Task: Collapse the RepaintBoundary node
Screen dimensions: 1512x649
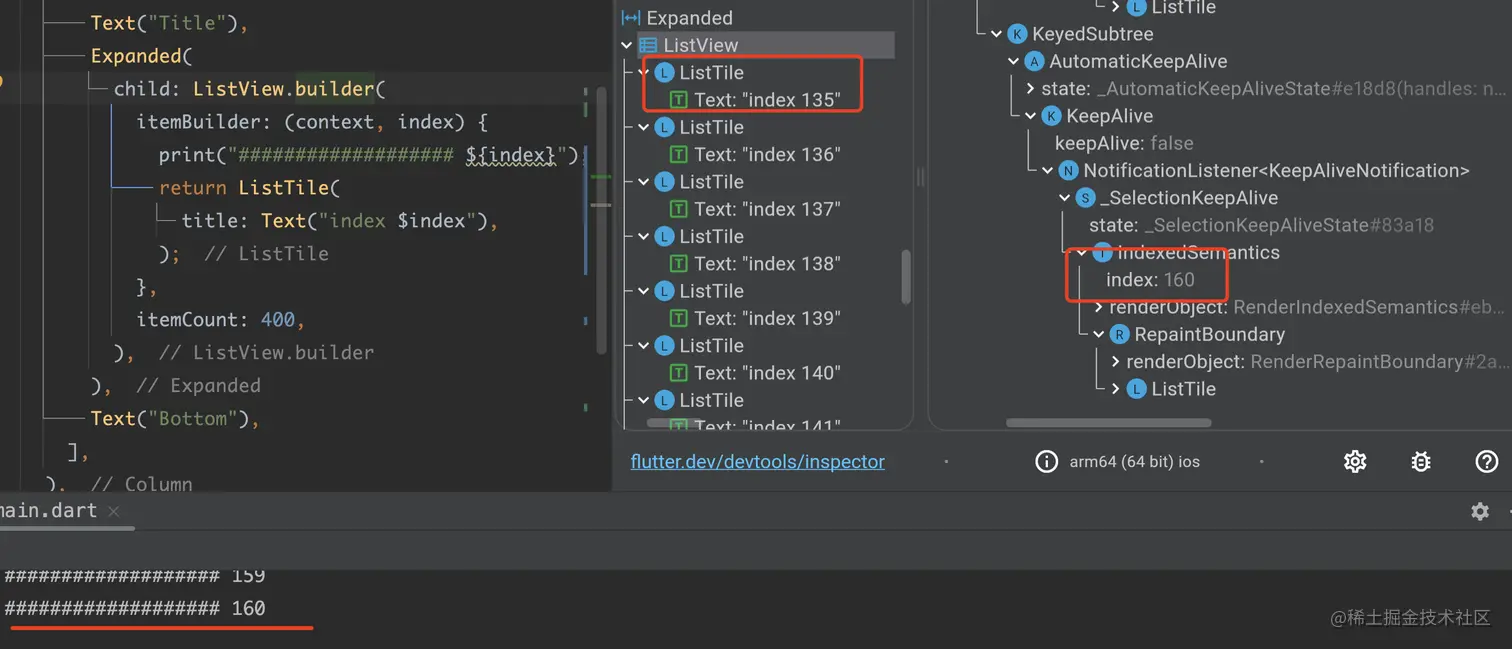Action: click(1099, 334)
